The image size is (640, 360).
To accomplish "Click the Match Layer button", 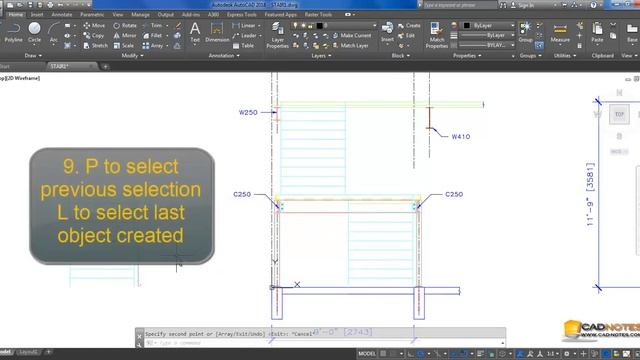I will [x=350, y=46].
